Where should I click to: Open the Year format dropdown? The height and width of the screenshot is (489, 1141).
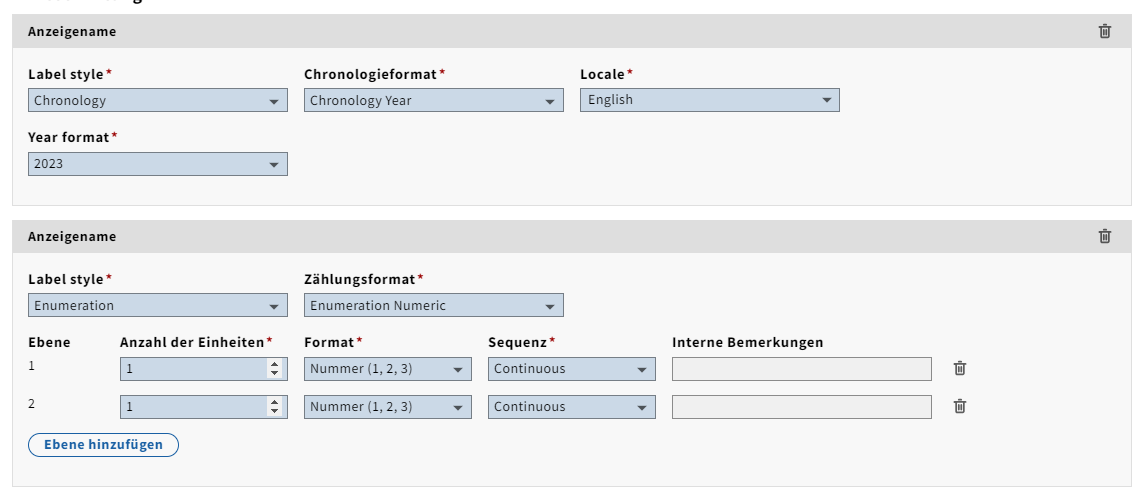coord(158,164)
